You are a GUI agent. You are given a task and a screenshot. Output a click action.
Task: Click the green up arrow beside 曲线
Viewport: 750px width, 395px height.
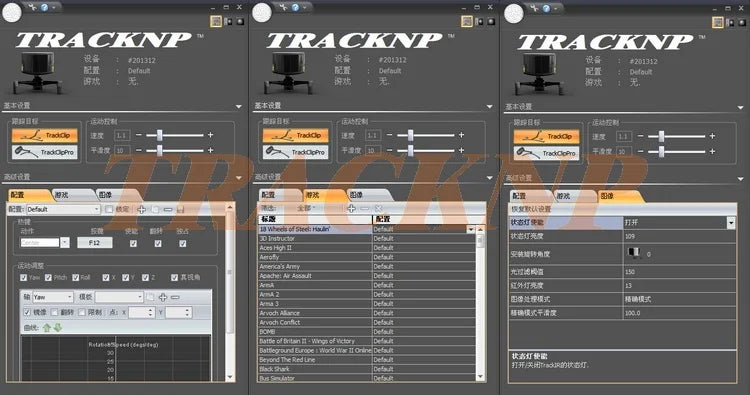tap(47, 328)
